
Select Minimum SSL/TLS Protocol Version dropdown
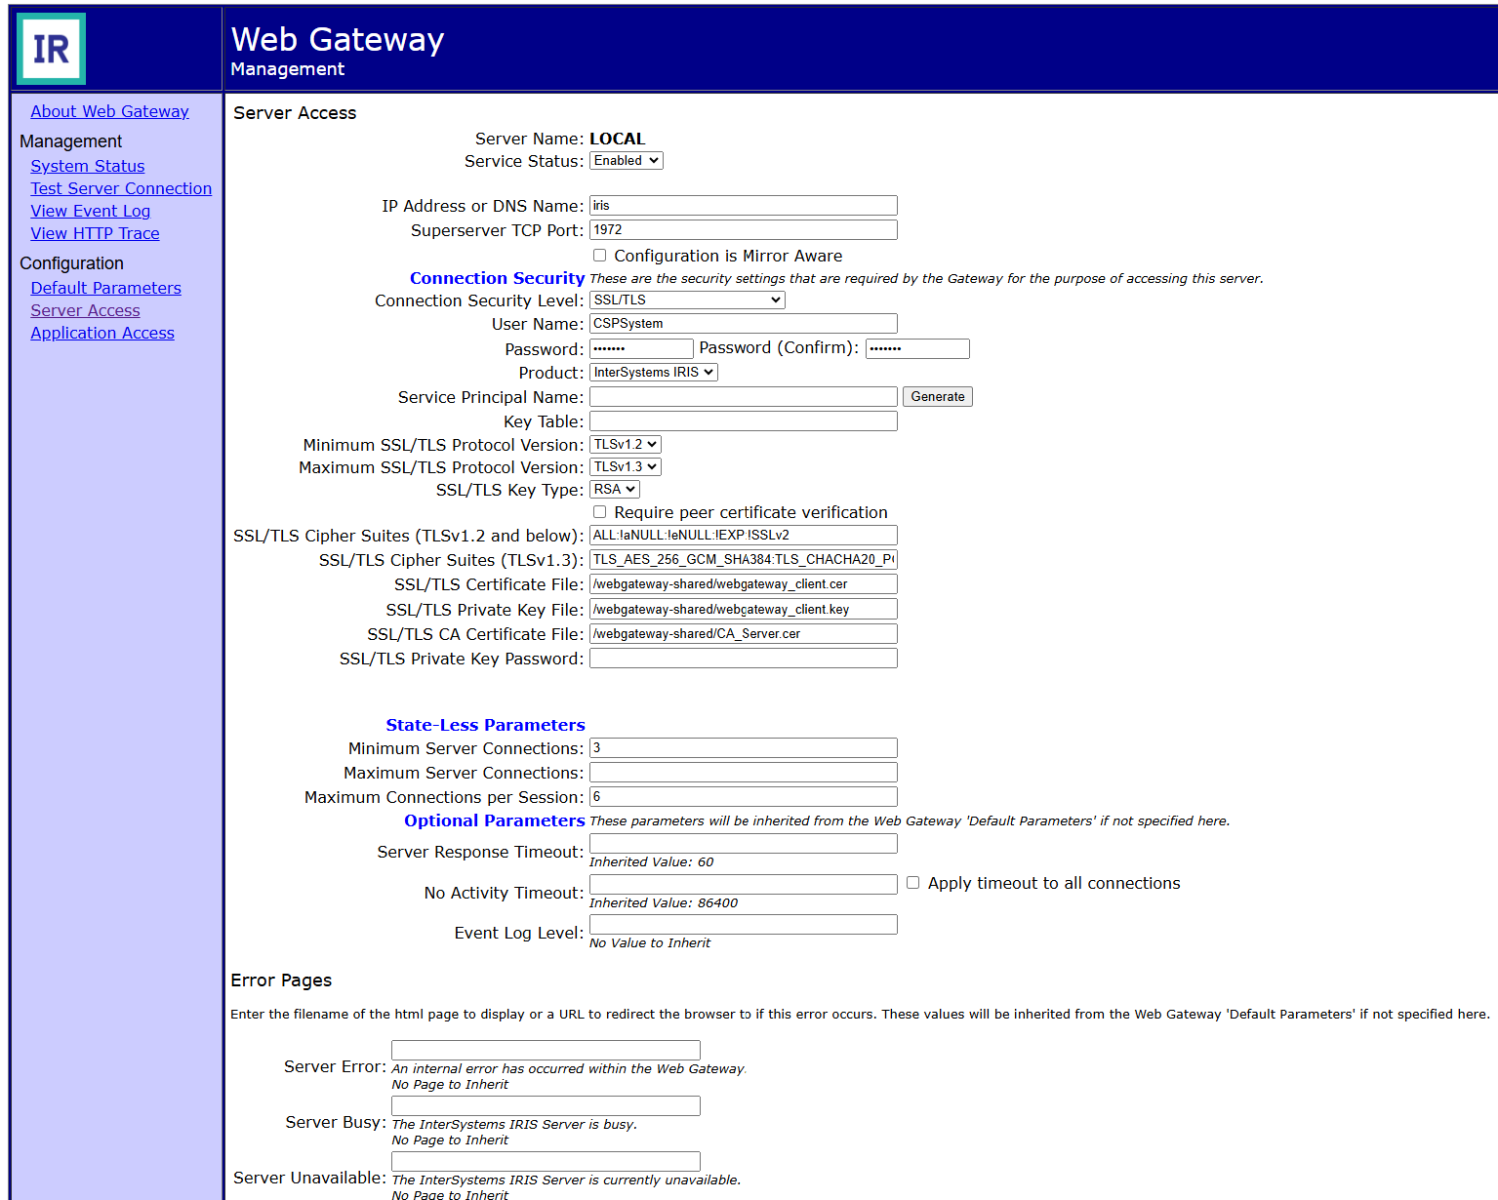pos(626,445)
